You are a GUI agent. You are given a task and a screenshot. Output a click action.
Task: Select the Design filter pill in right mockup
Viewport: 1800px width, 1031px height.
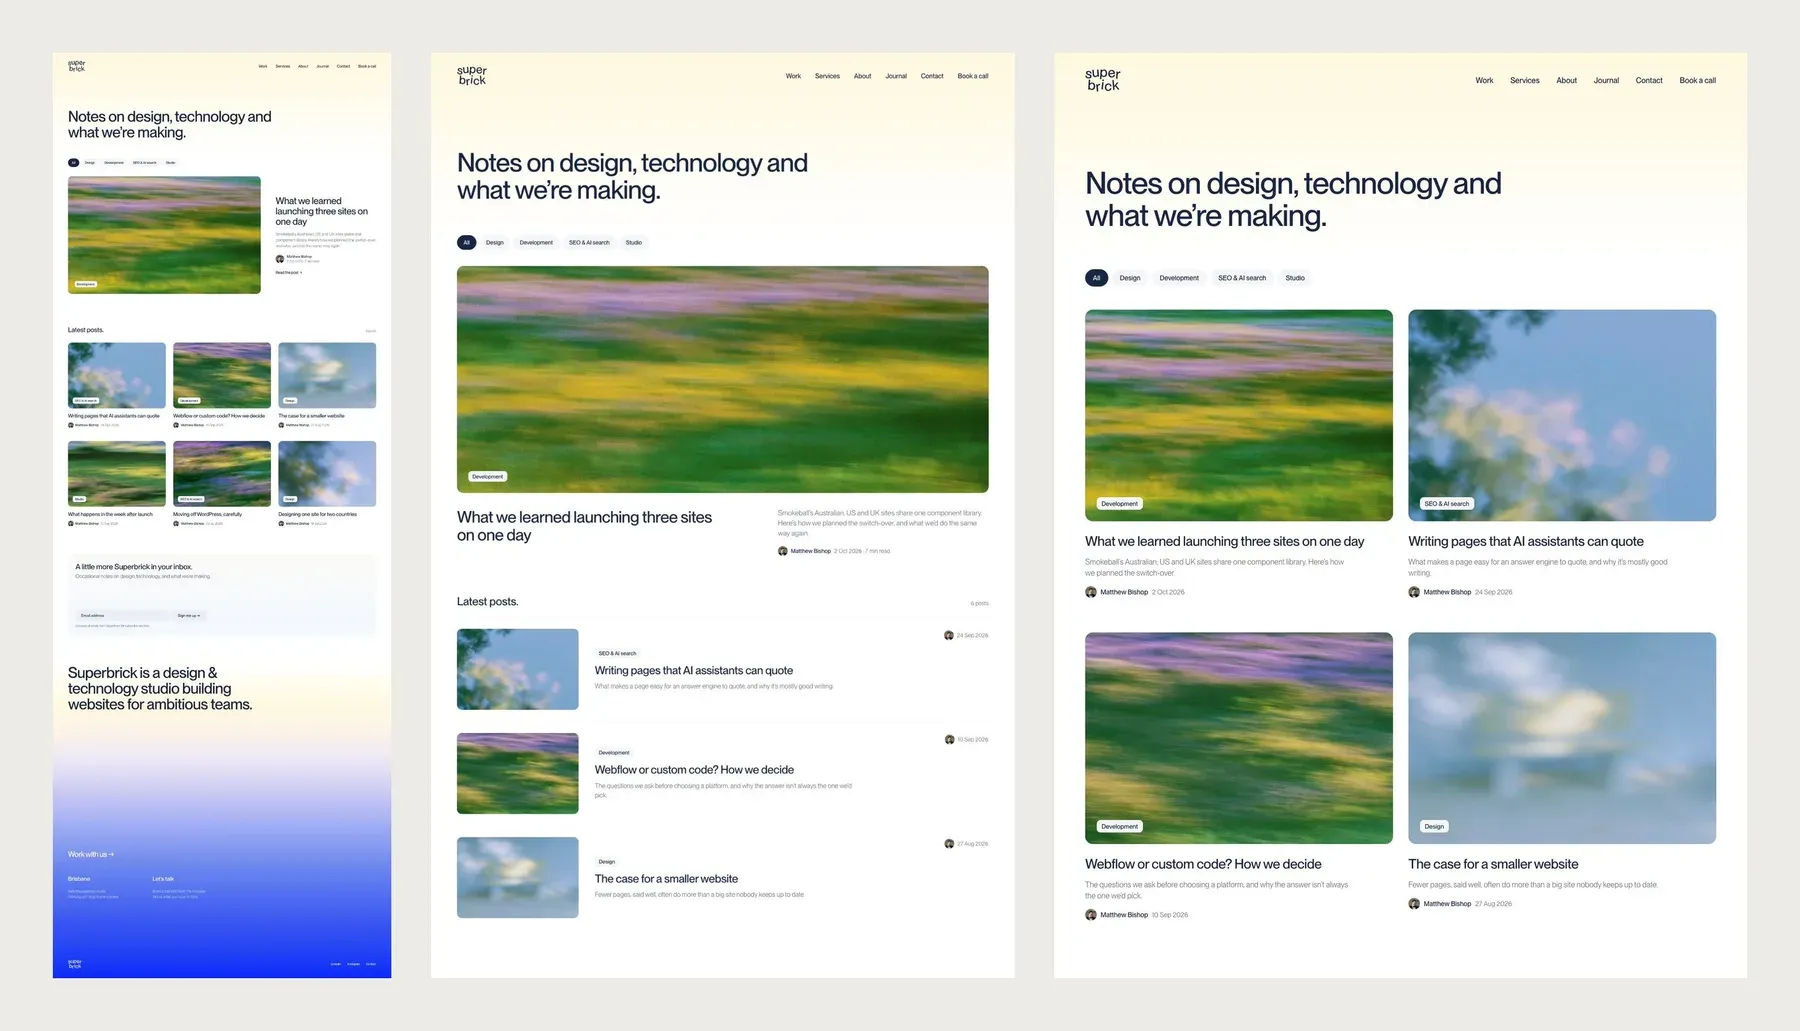tap(1130, 278)
